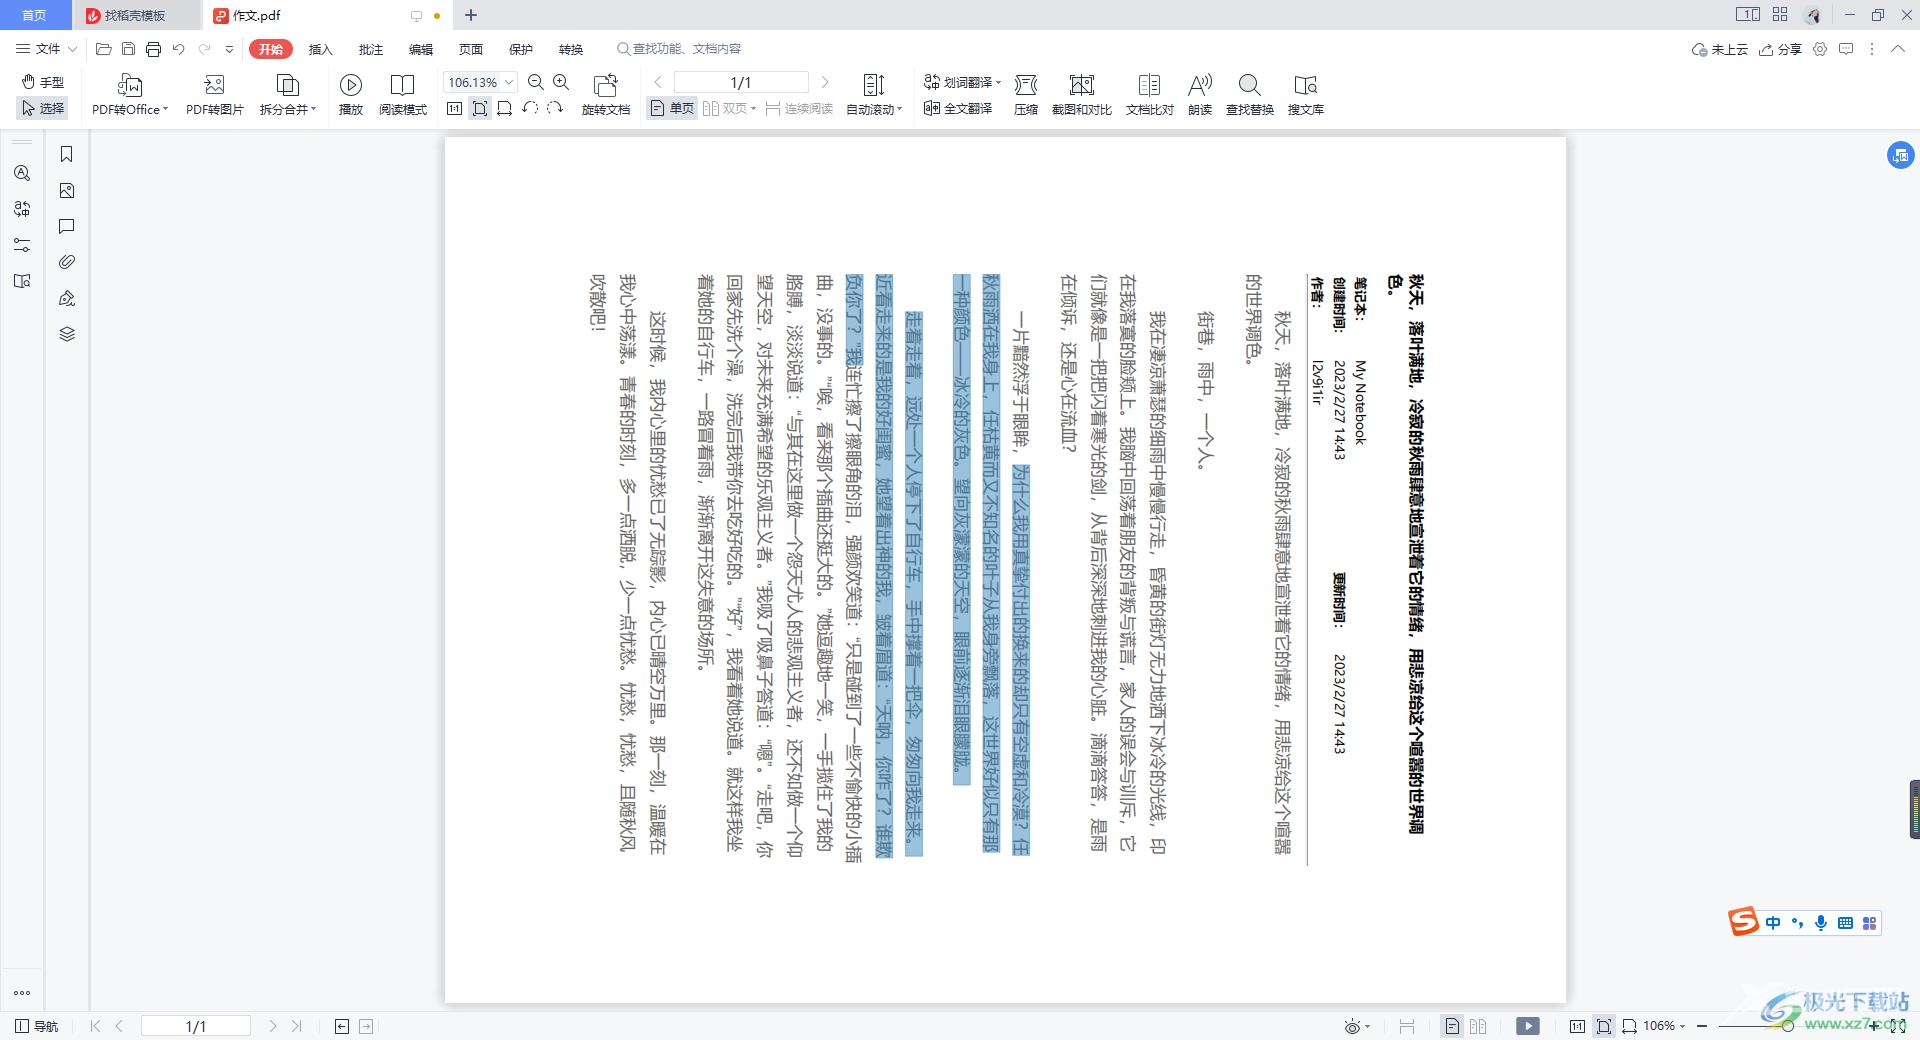Click the 压缩 compress icon
Screen dimensions: 1920x1040
coord(1026,85)
